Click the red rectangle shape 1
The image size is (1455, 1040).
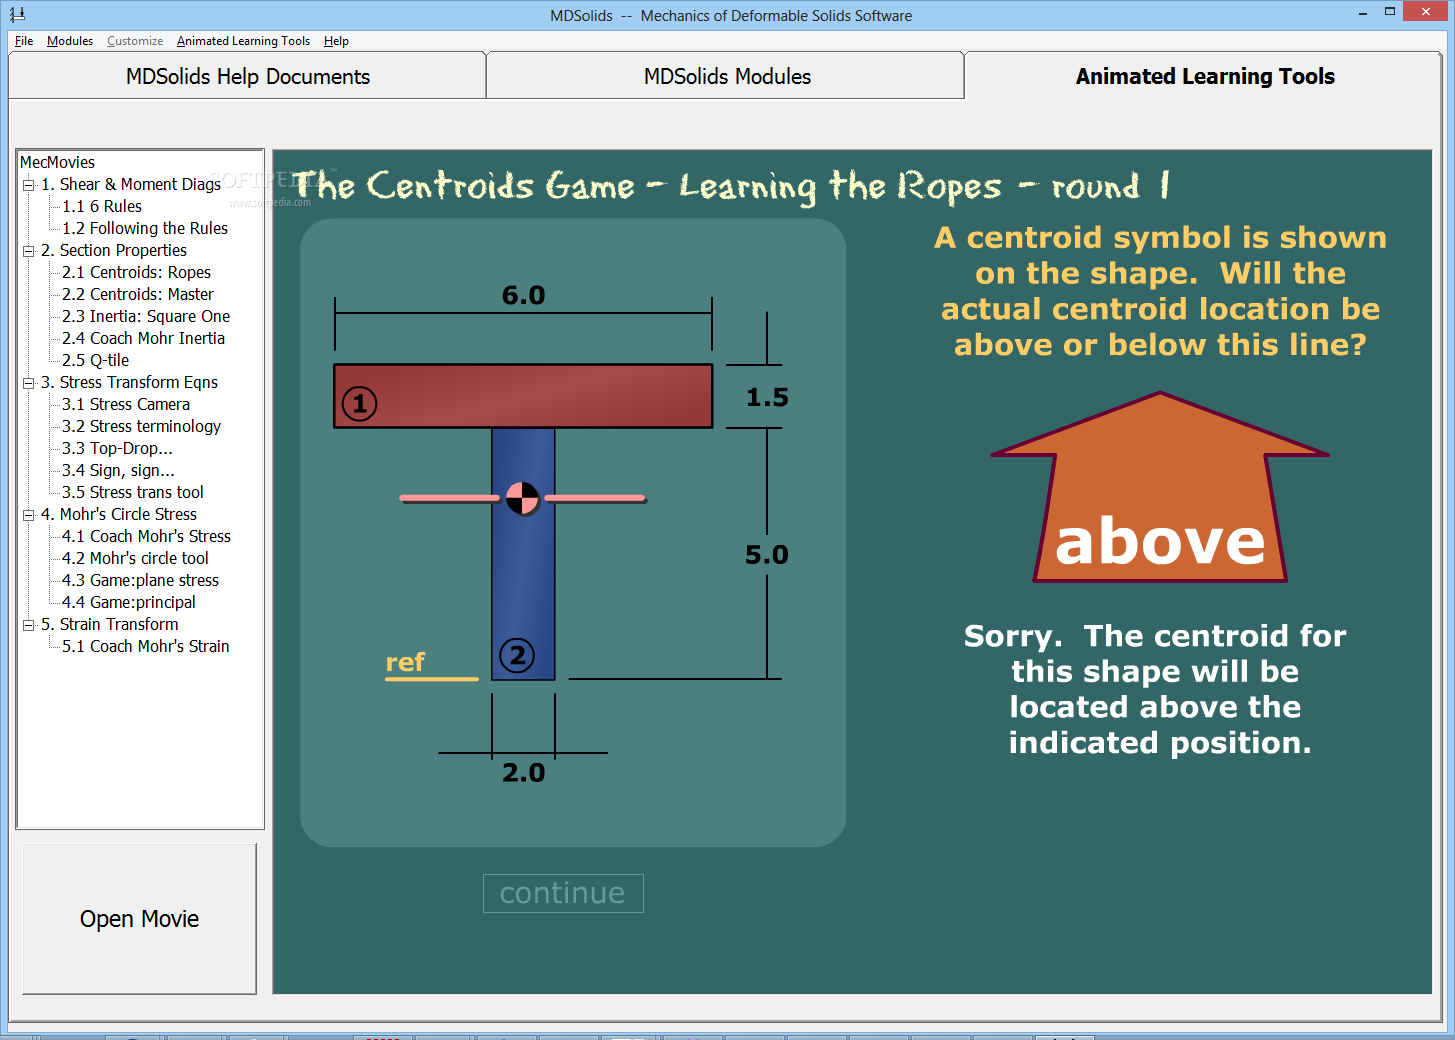pos(523,396)
